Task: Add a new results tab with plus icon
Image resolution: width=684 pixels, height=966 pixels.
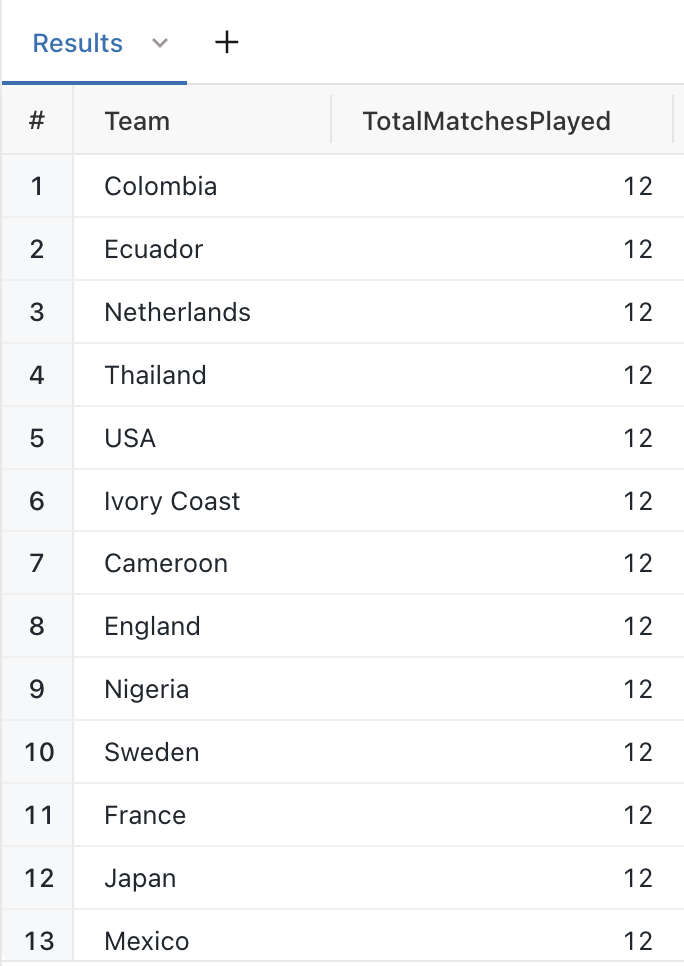Action: click(x=227, y=43)
